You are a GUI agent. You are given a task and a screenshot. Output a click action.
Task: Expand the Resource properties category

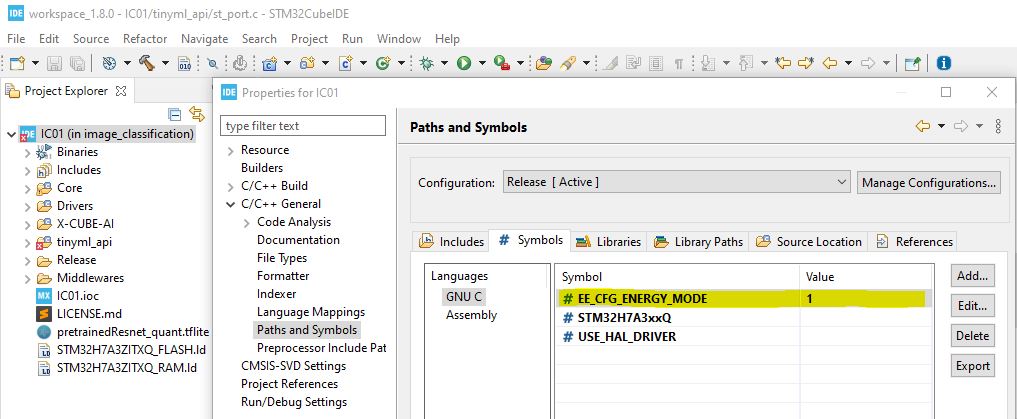tap(231, 151)
